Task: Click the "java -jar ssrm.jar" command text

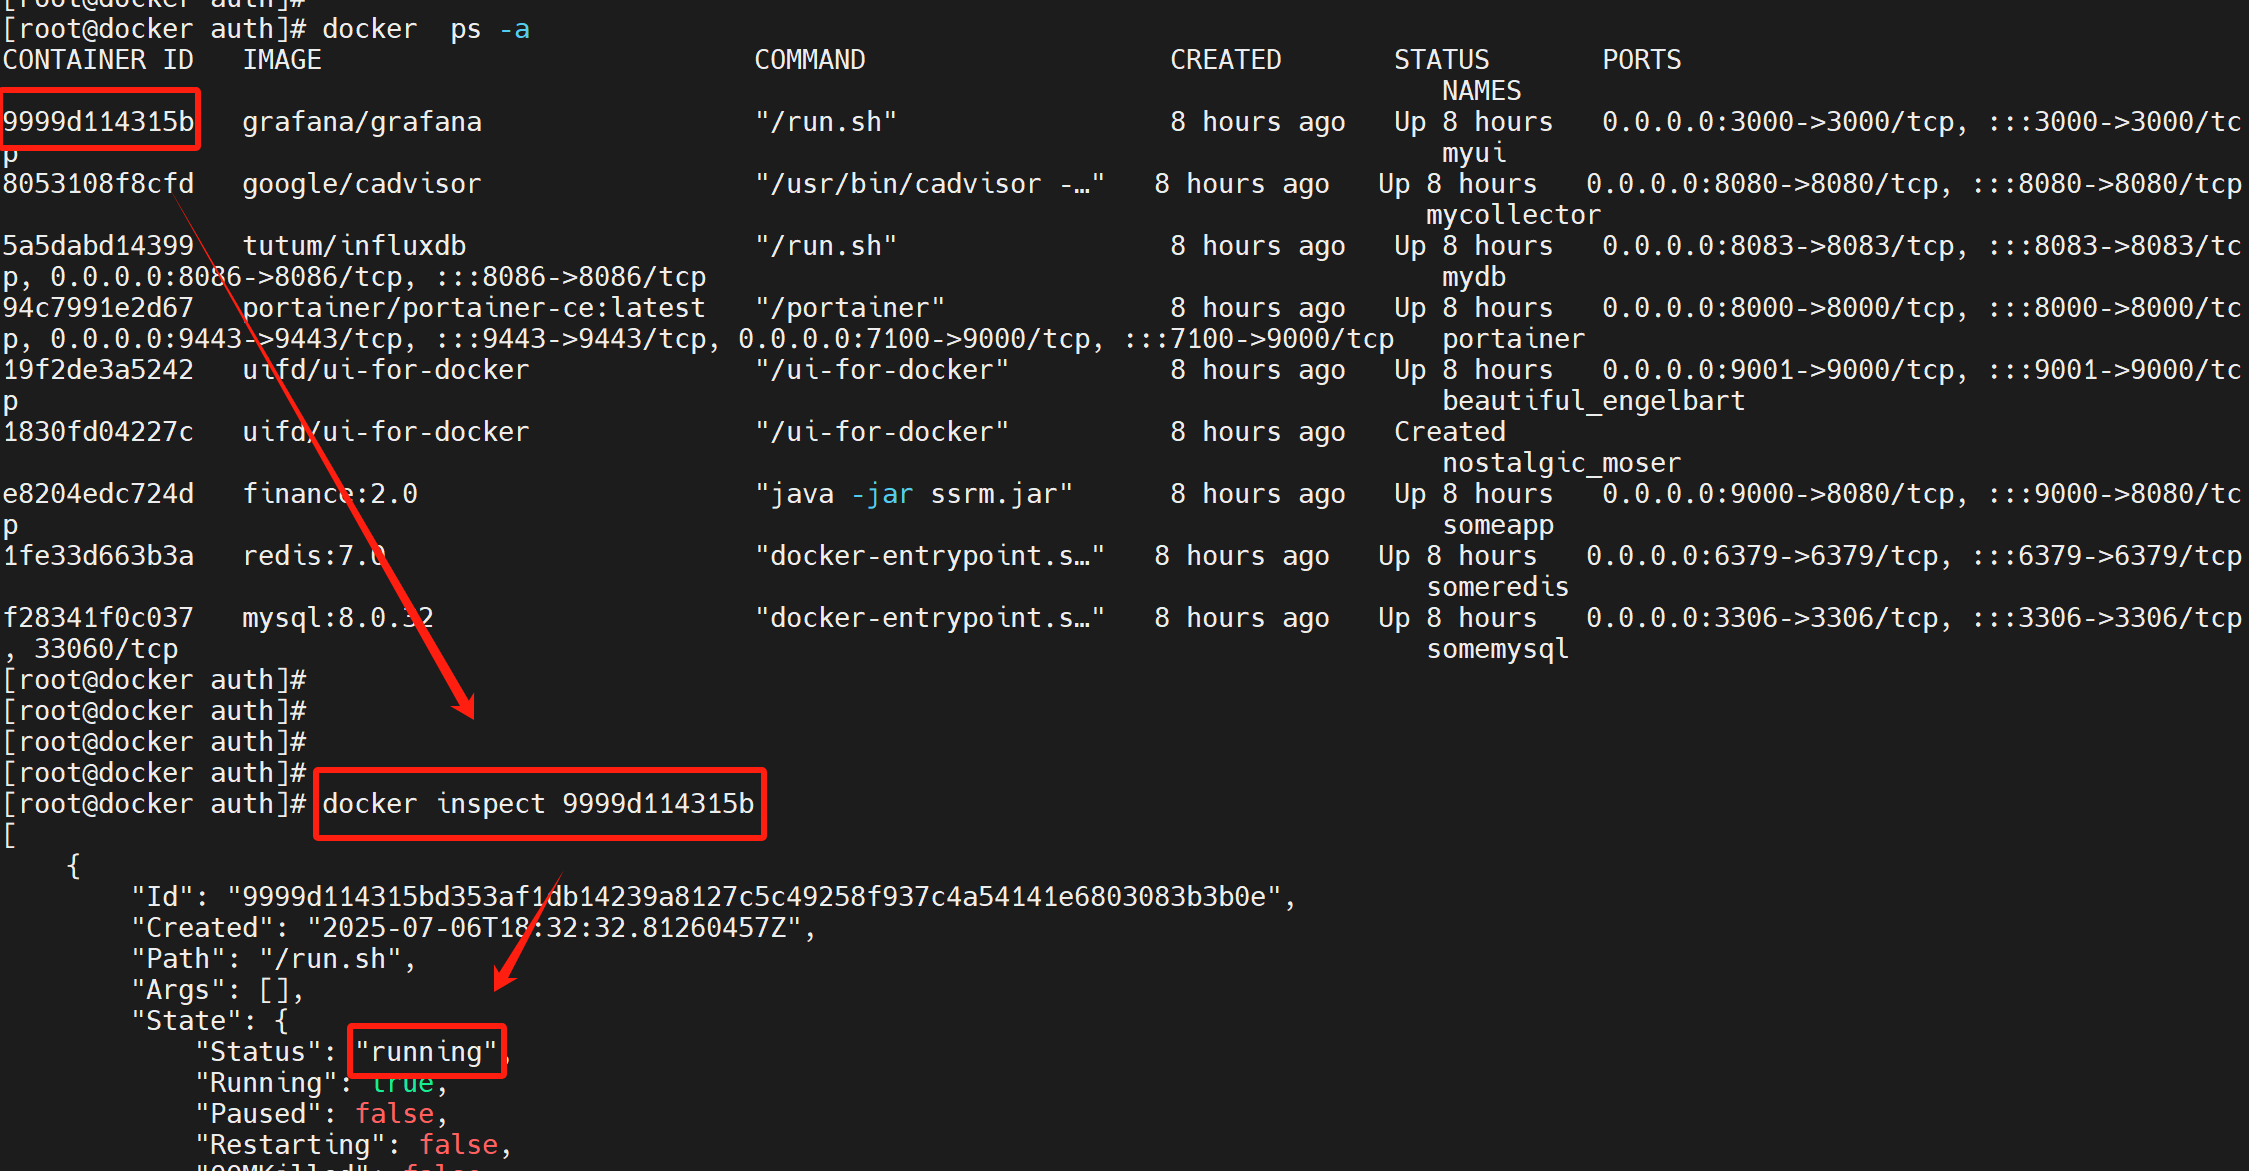Action: pos(914,493)
